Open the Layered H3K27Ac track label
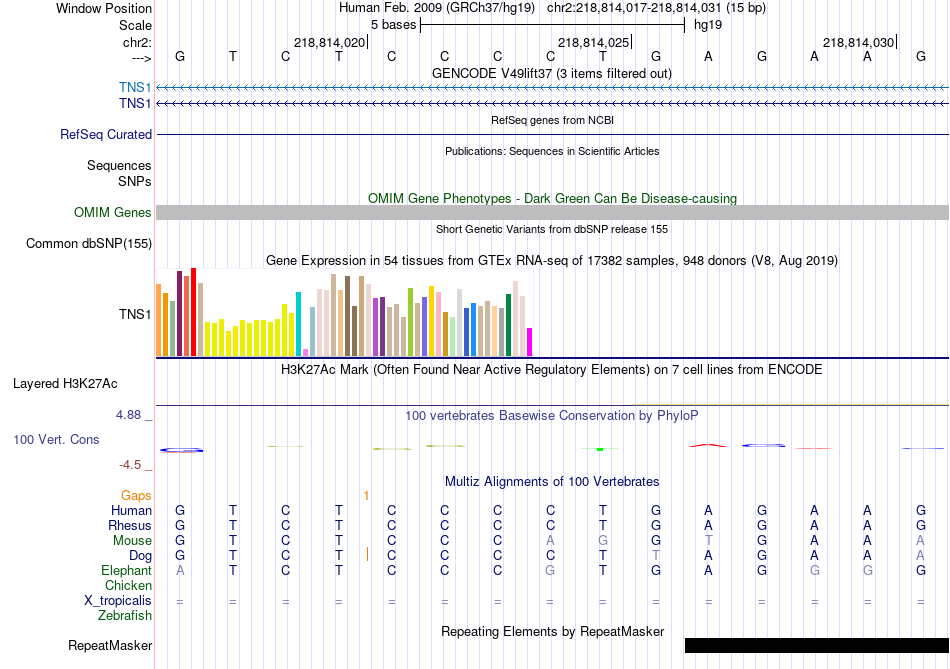 coord(65,383)
